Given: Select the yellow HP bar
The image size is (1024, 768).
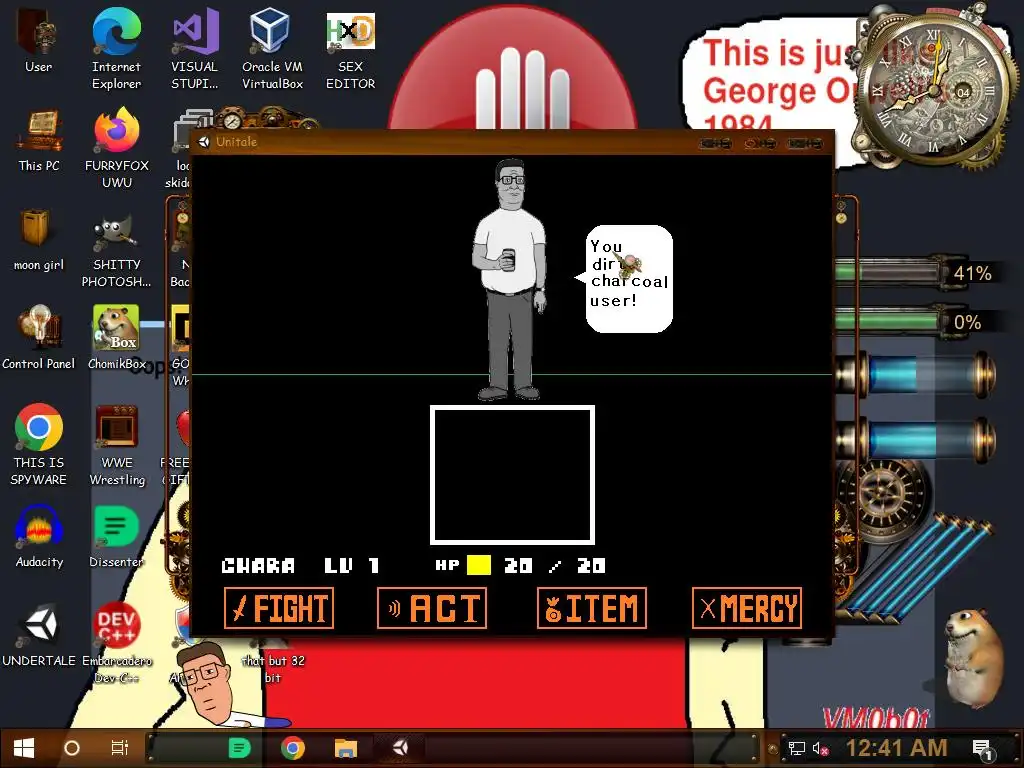Looking at the screenshot, I should [x=479, y=565].
